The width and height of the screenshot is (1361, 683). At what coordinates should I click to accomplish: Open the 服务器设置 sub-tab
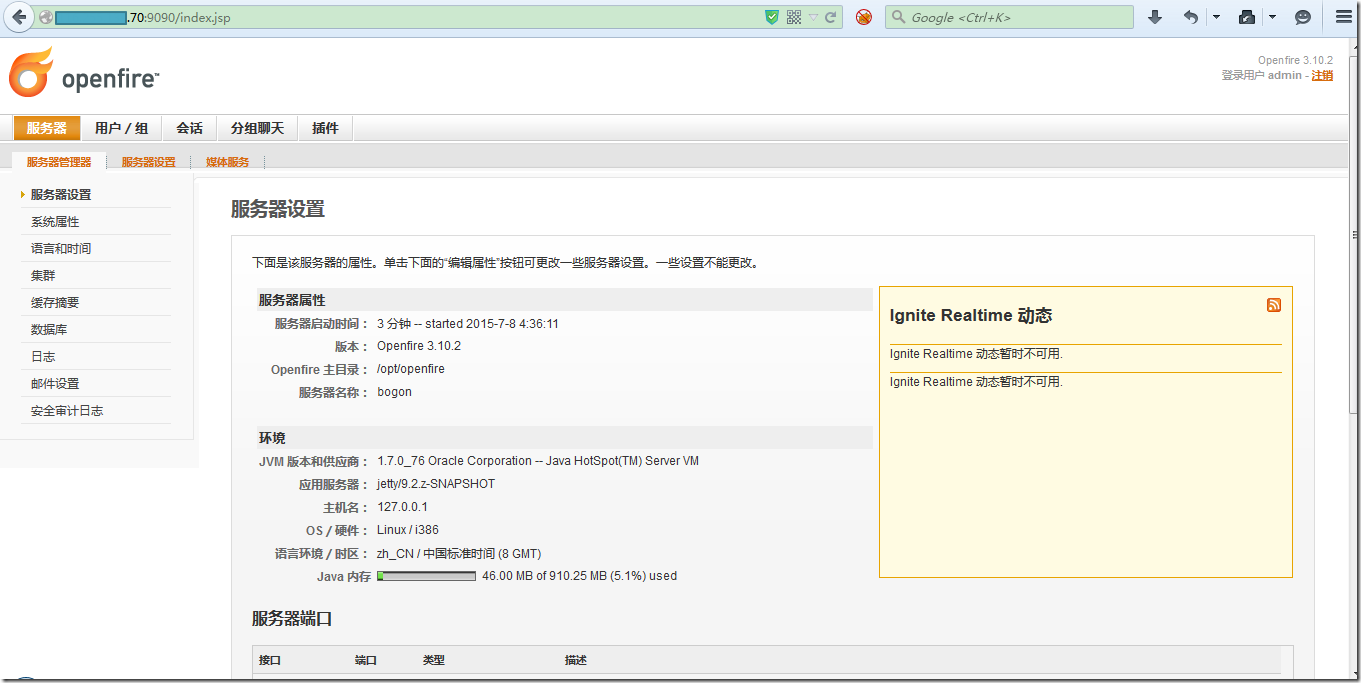point(148,162)
